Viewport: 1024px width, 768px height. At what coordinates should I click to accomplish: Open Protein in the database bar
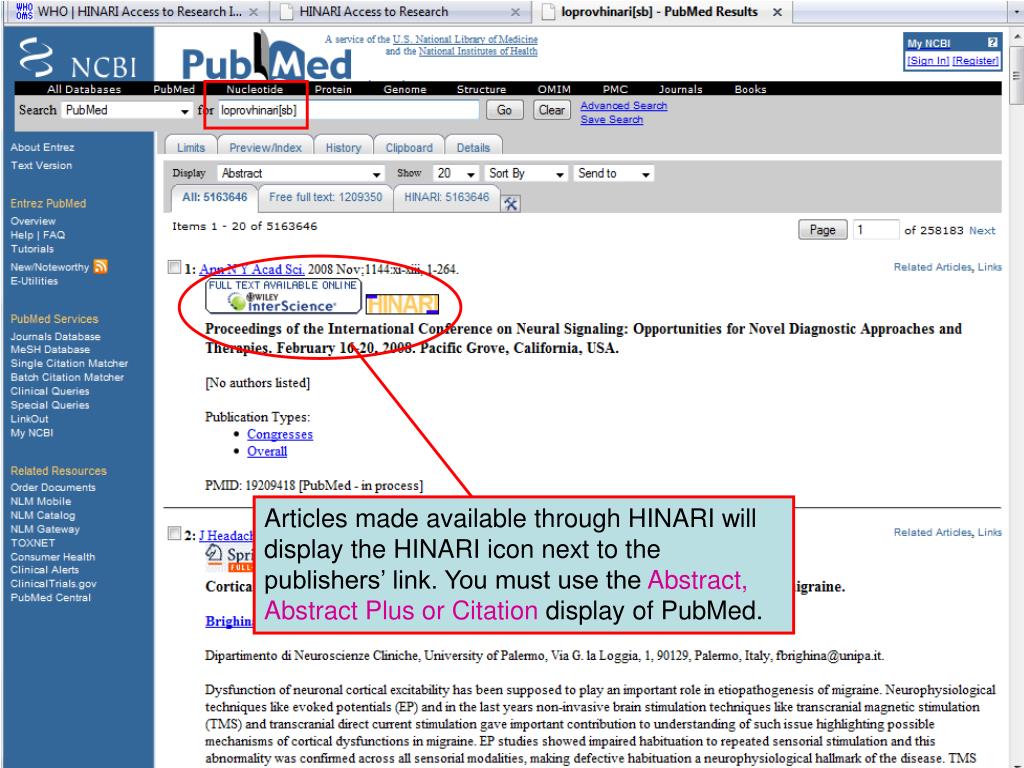pos(333,89)
